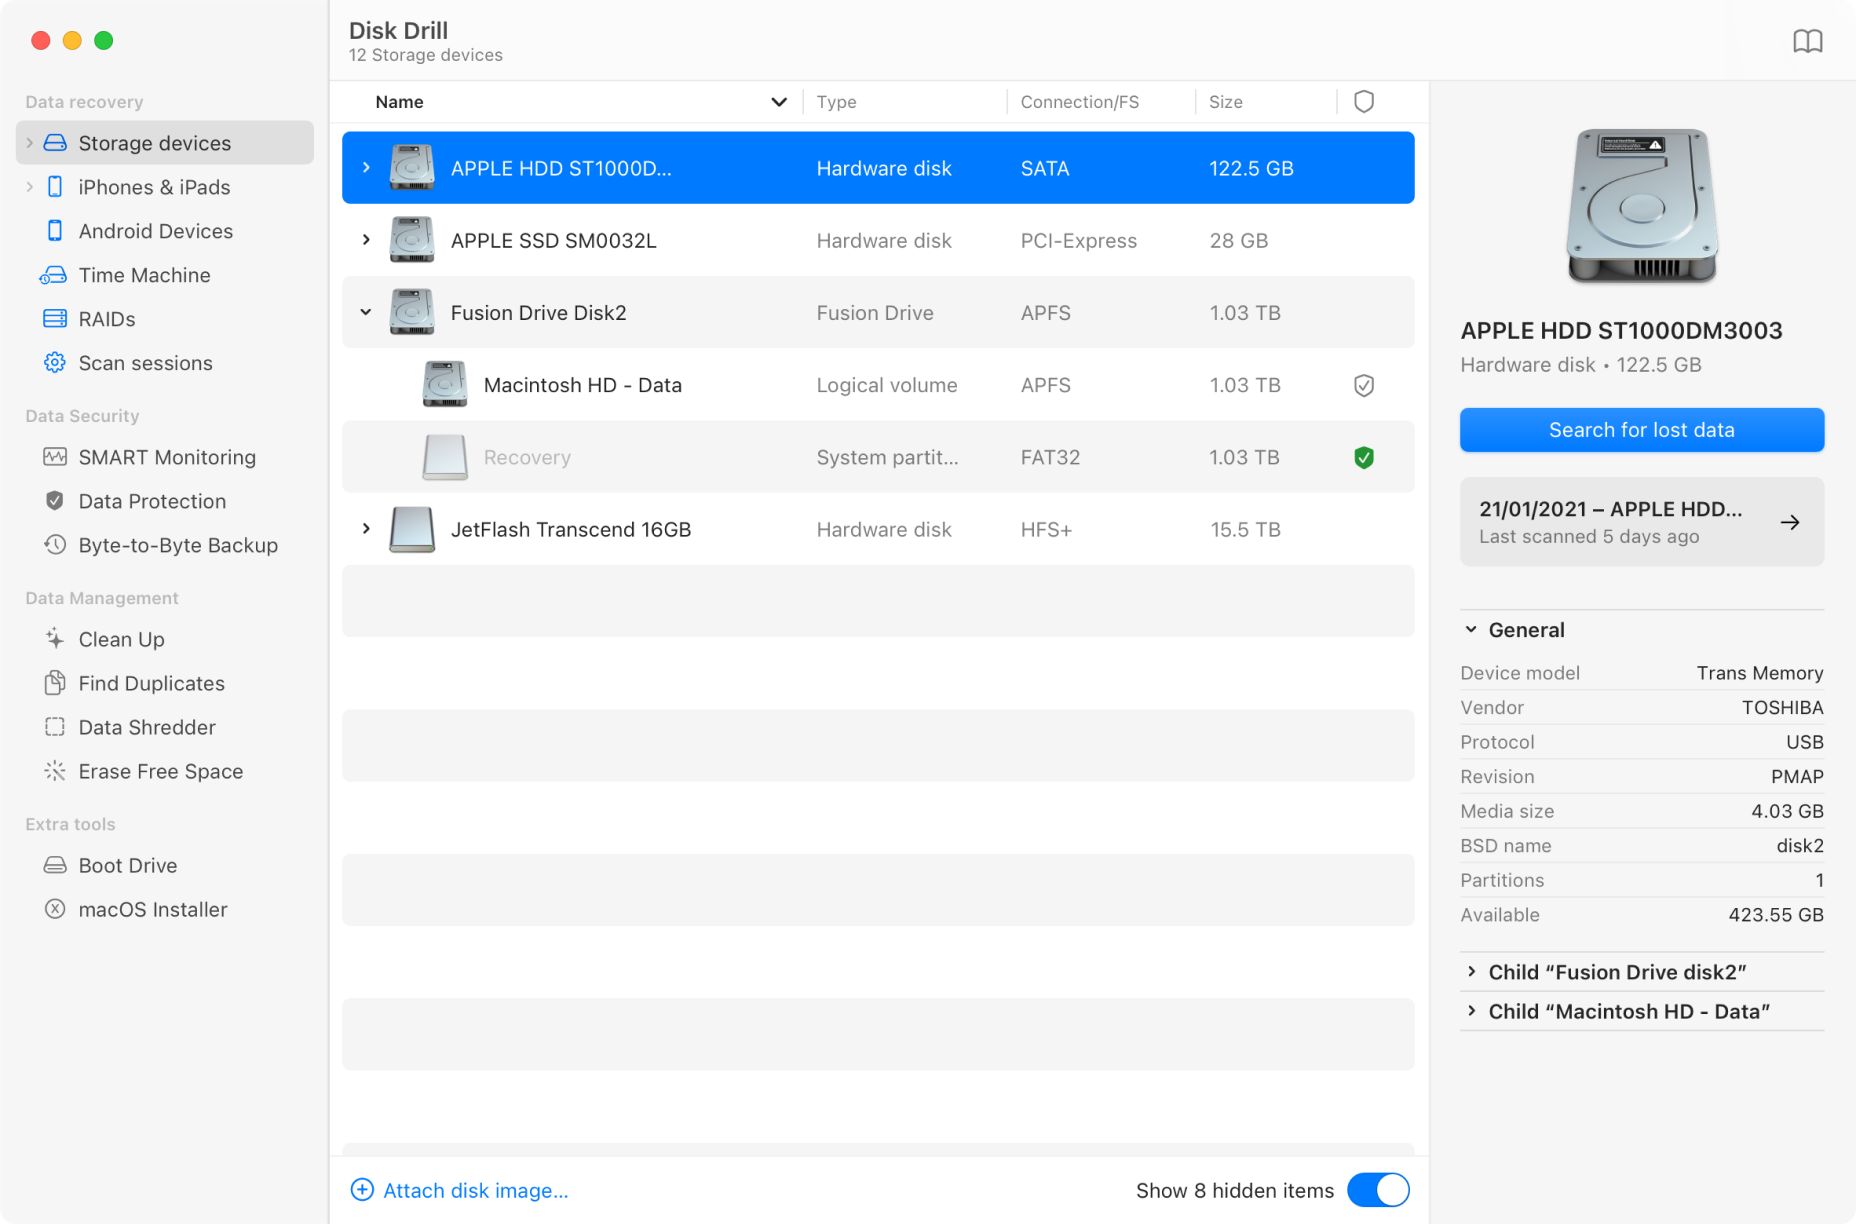Collapse the Fusion Drive Disk2 row
The image size is (1856, 1224).
pos(366,312)
